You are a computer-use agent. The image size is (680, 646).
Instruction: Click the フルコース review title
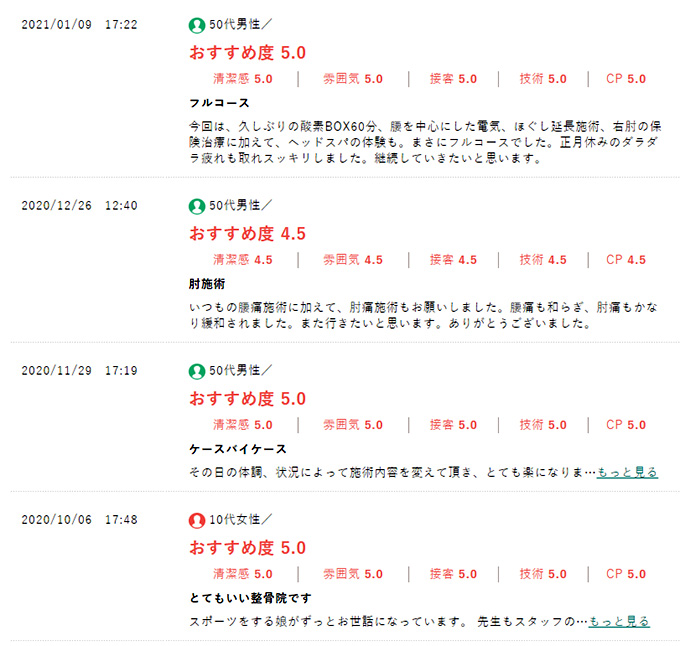[x=219, y=103]
